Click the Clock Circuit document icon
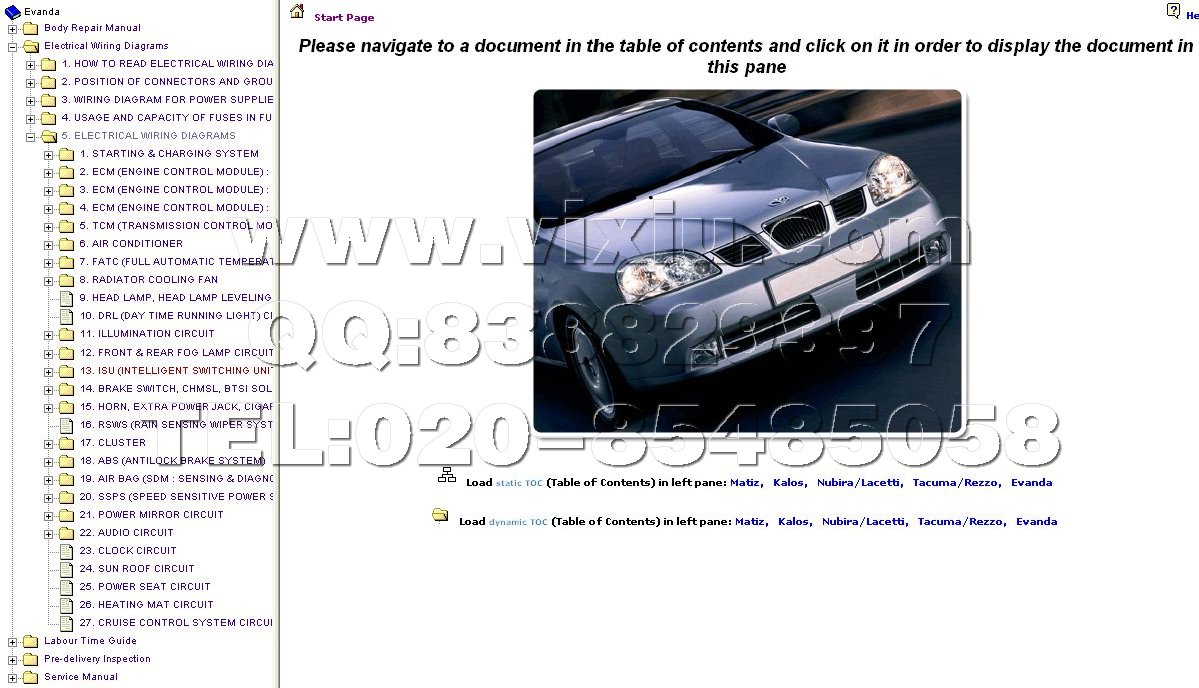Image resolution: width=1199 pixels, height=688 pixels. (66, 551)
